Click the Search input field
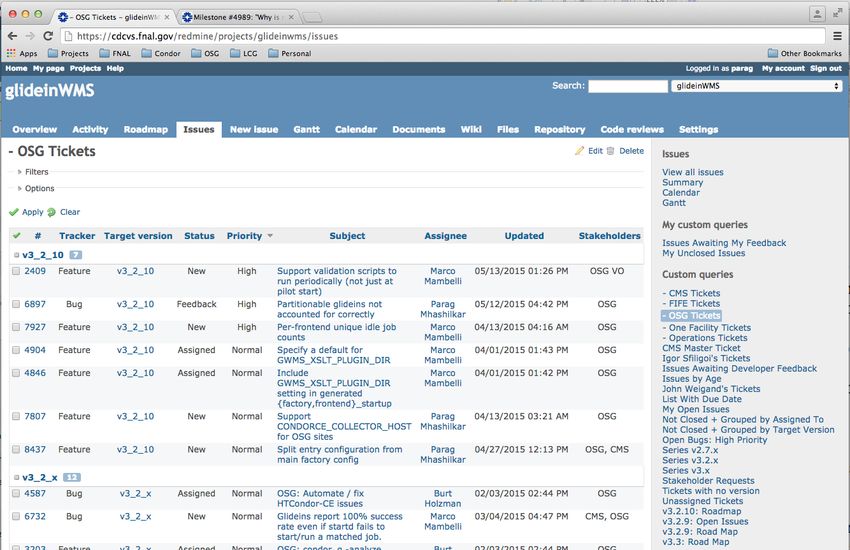Image resolution: width=850 pixels, height=550 pixels. (x=628, y=86)
